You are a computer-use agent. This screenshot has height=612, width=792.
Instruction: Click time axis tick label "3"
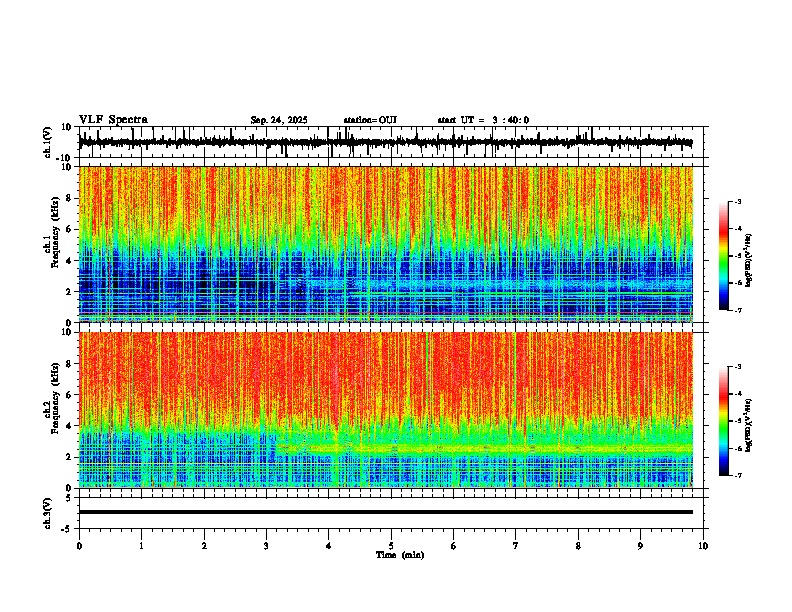click(266, 546)
